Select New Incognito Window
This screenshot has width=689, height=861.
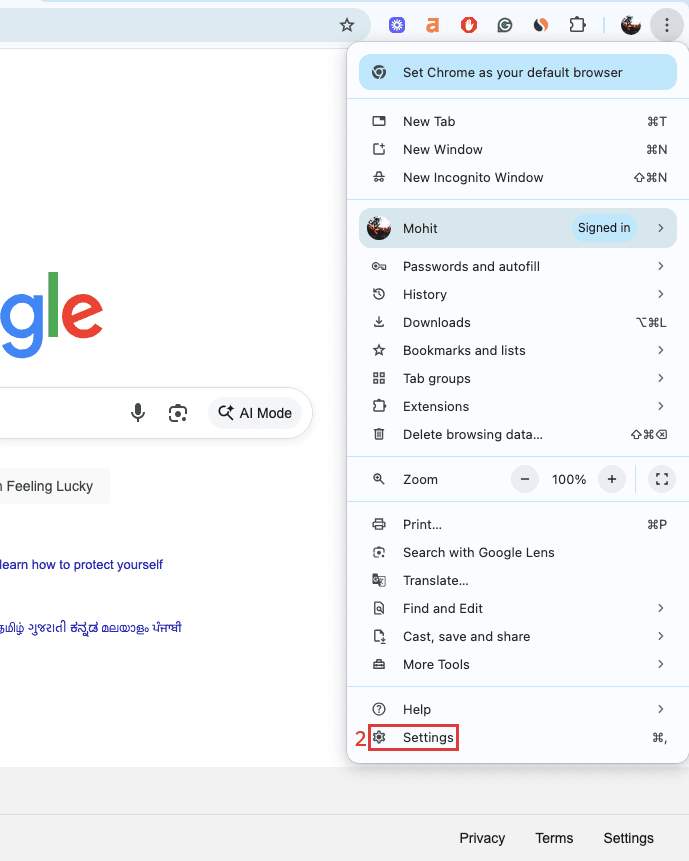coord(472,177)
